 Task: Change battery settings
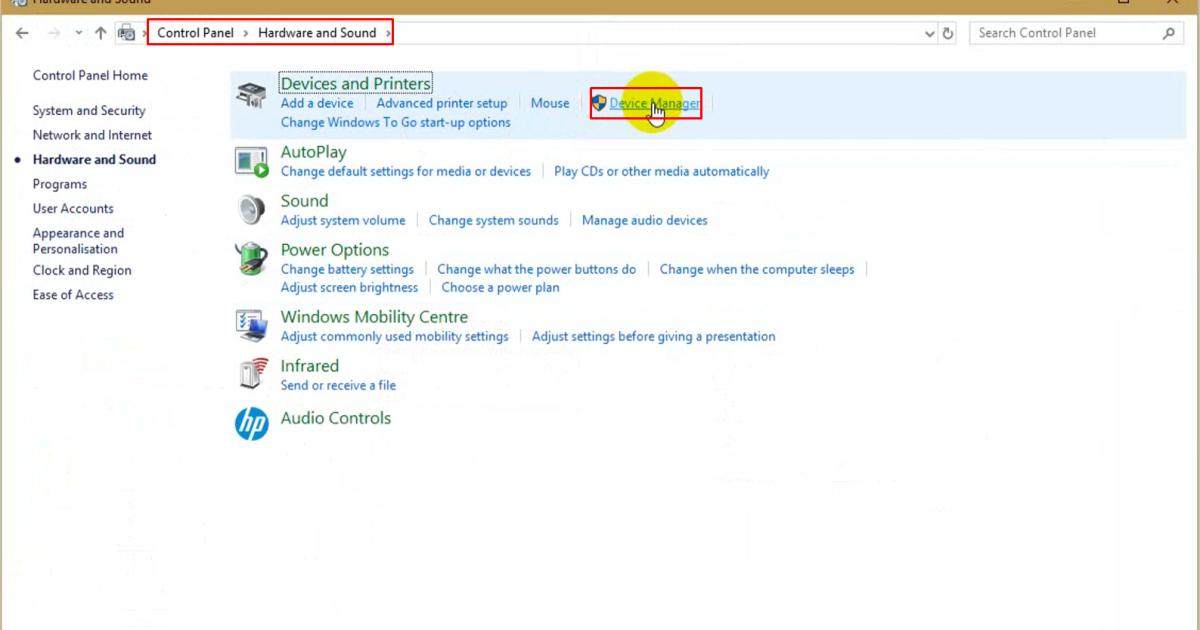tap(347, 270)
